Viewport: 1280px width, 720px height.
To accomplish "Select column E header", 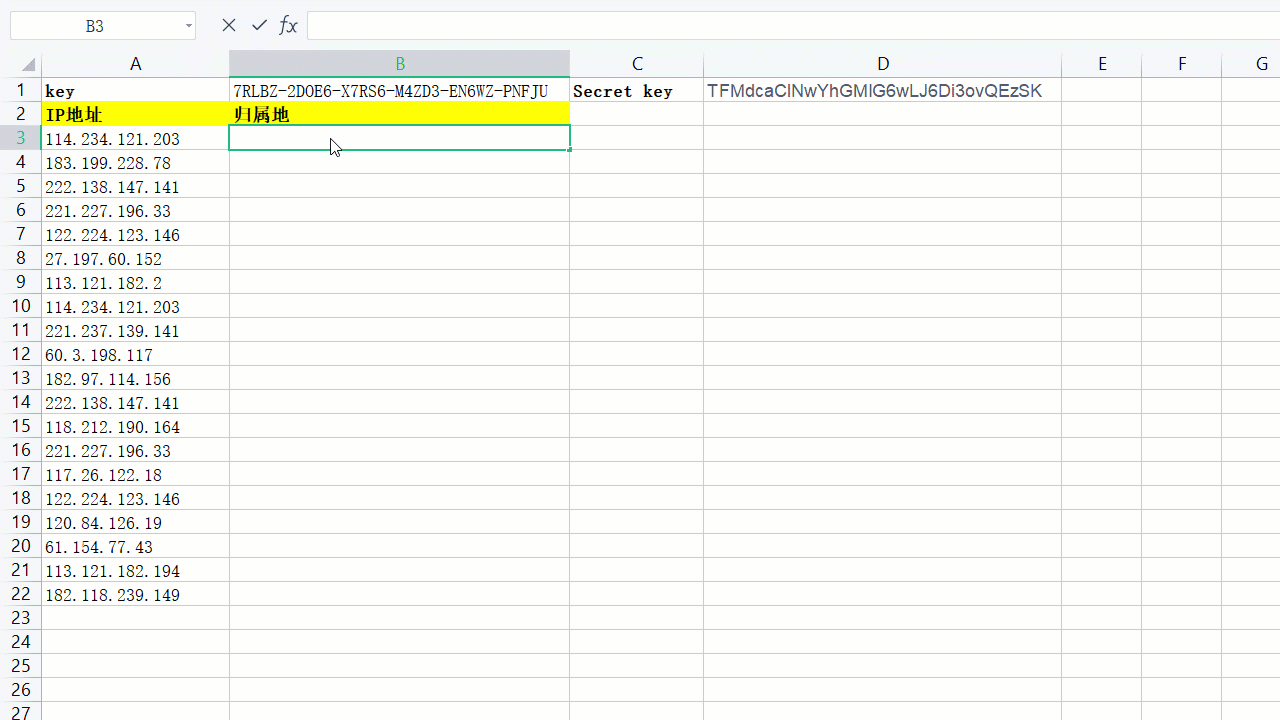I will [1102, 64].
